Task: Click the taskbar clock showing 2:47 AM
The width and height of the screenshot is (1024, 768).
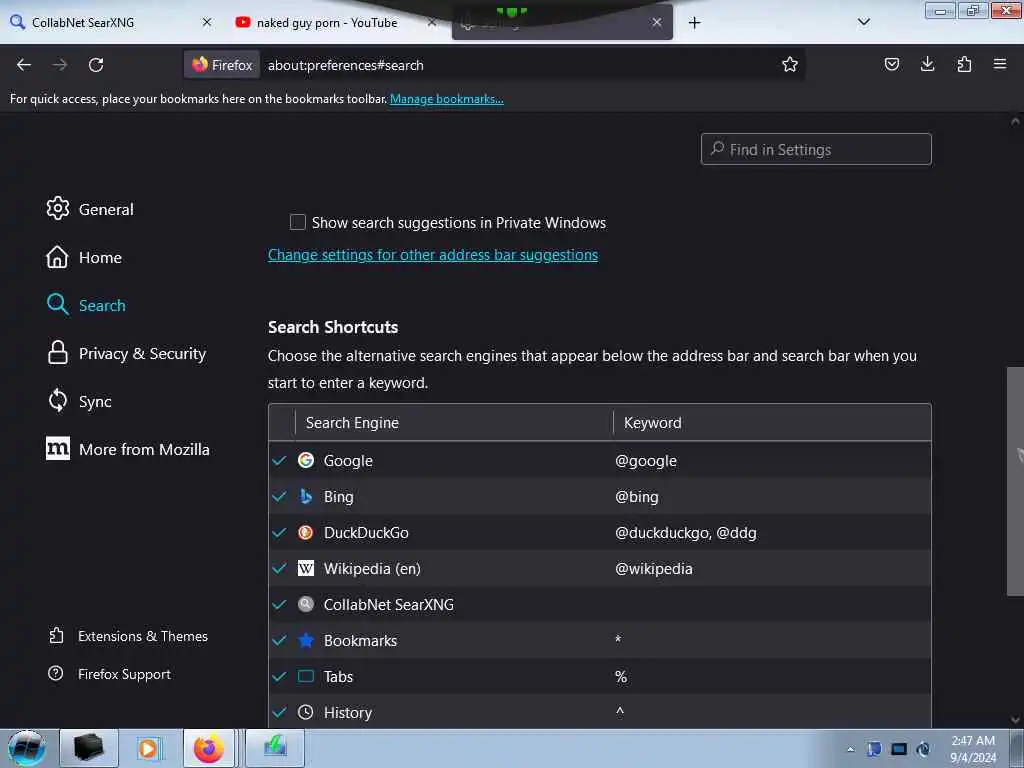Action: click(x=973, y=749)
